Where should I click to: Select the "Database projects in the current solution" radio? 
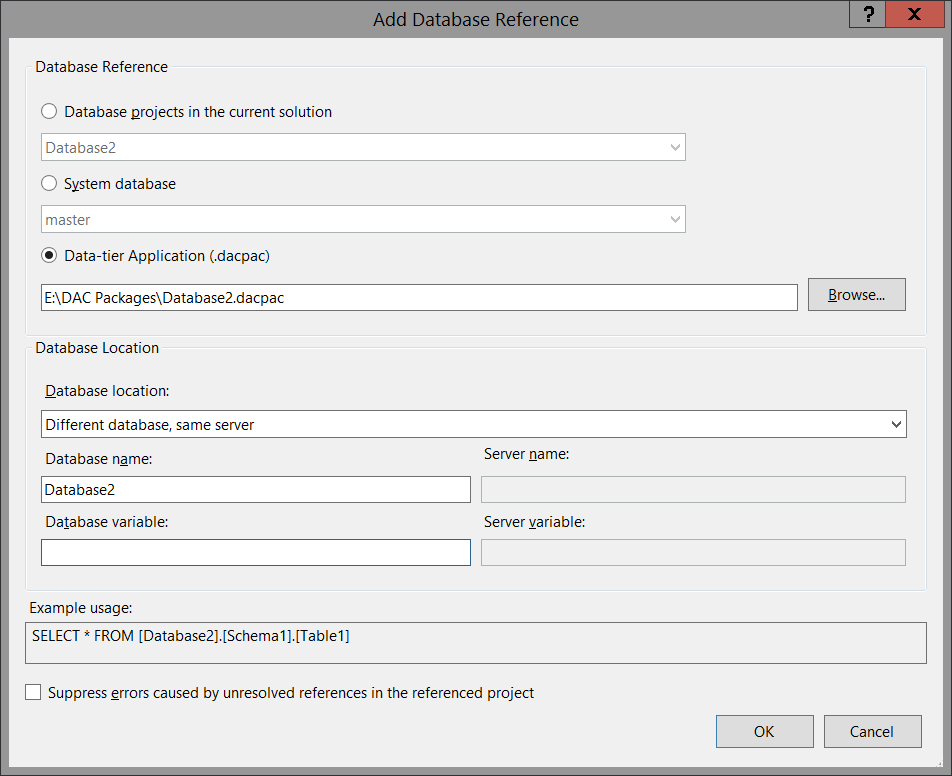49,111
